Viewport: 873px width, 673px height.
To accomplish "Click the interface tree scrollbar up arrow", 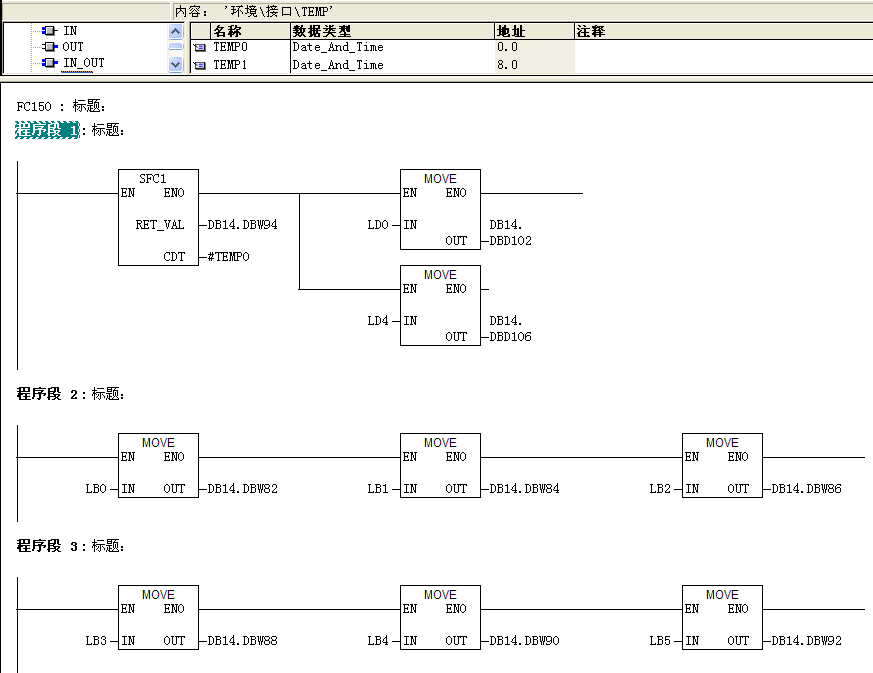I will pyautogui.click(x=176, y=30).
